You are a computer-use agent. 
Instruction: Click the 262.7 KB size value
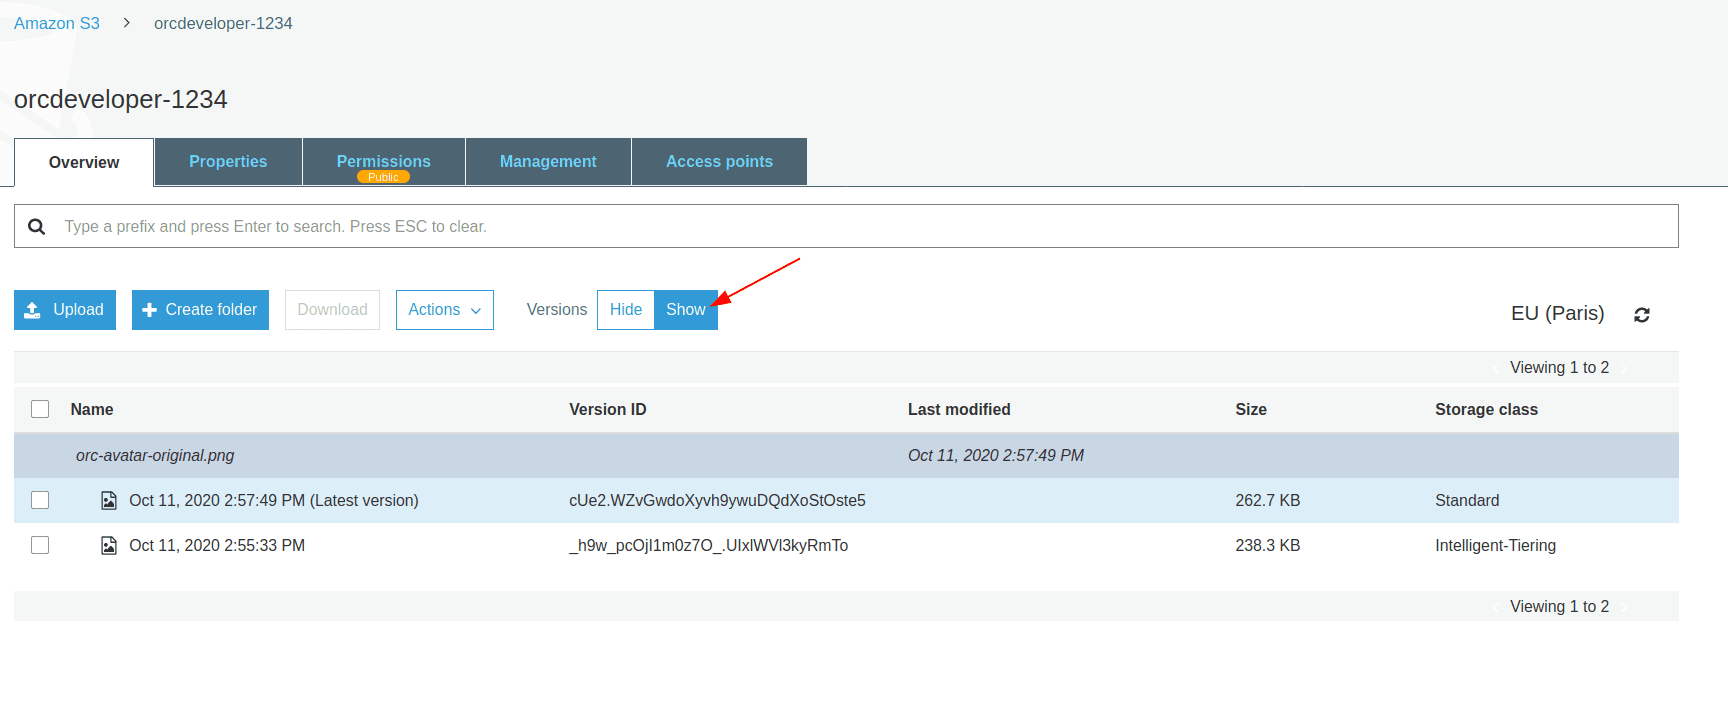1267,500
